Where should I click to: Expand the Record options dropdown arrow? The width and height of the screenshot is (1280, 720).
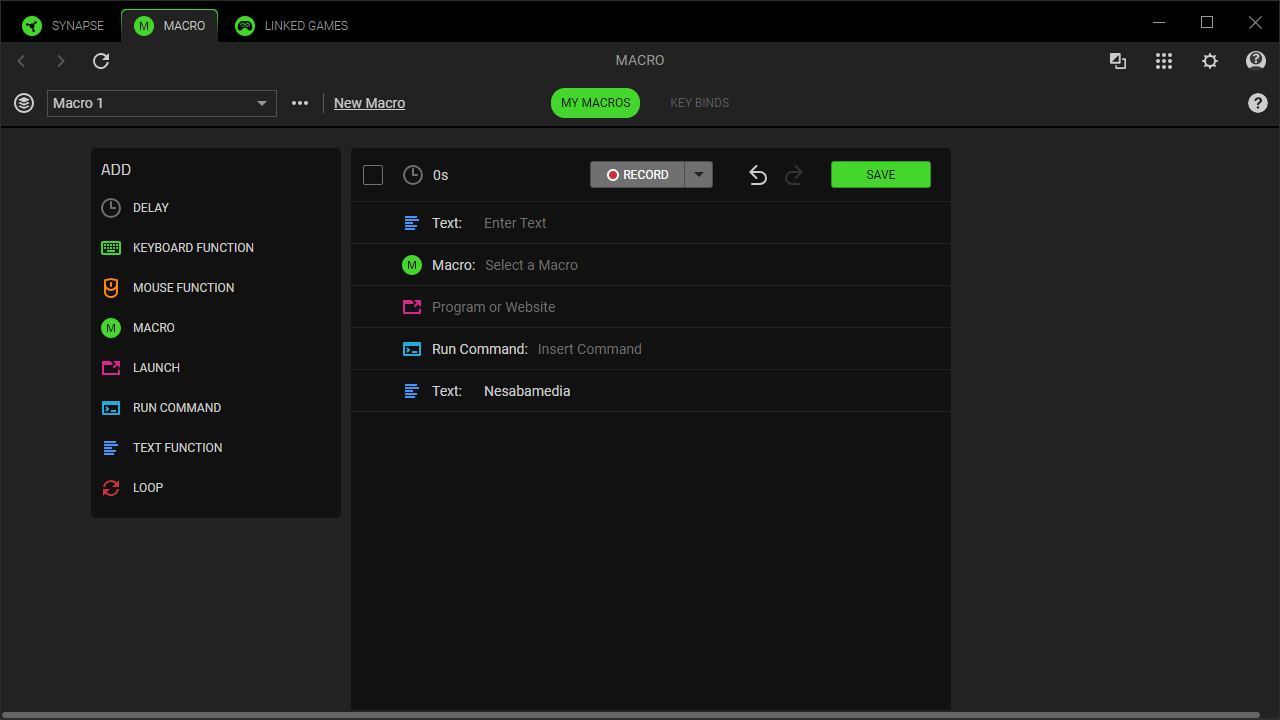pos(699,175)
